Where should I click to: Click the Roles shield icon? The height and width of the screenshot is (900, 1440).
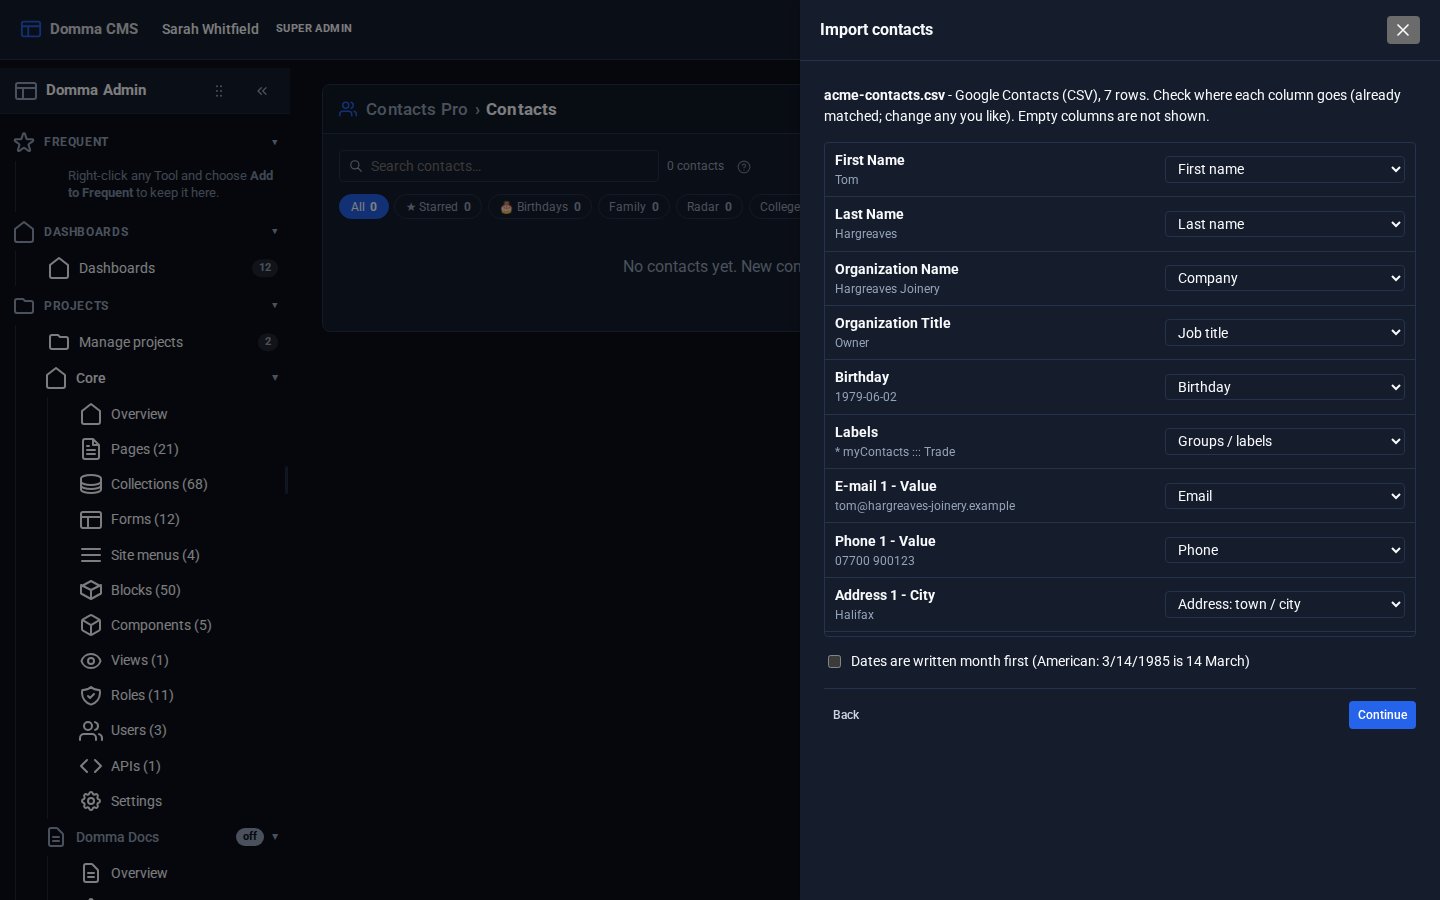(x=91, y=695)
